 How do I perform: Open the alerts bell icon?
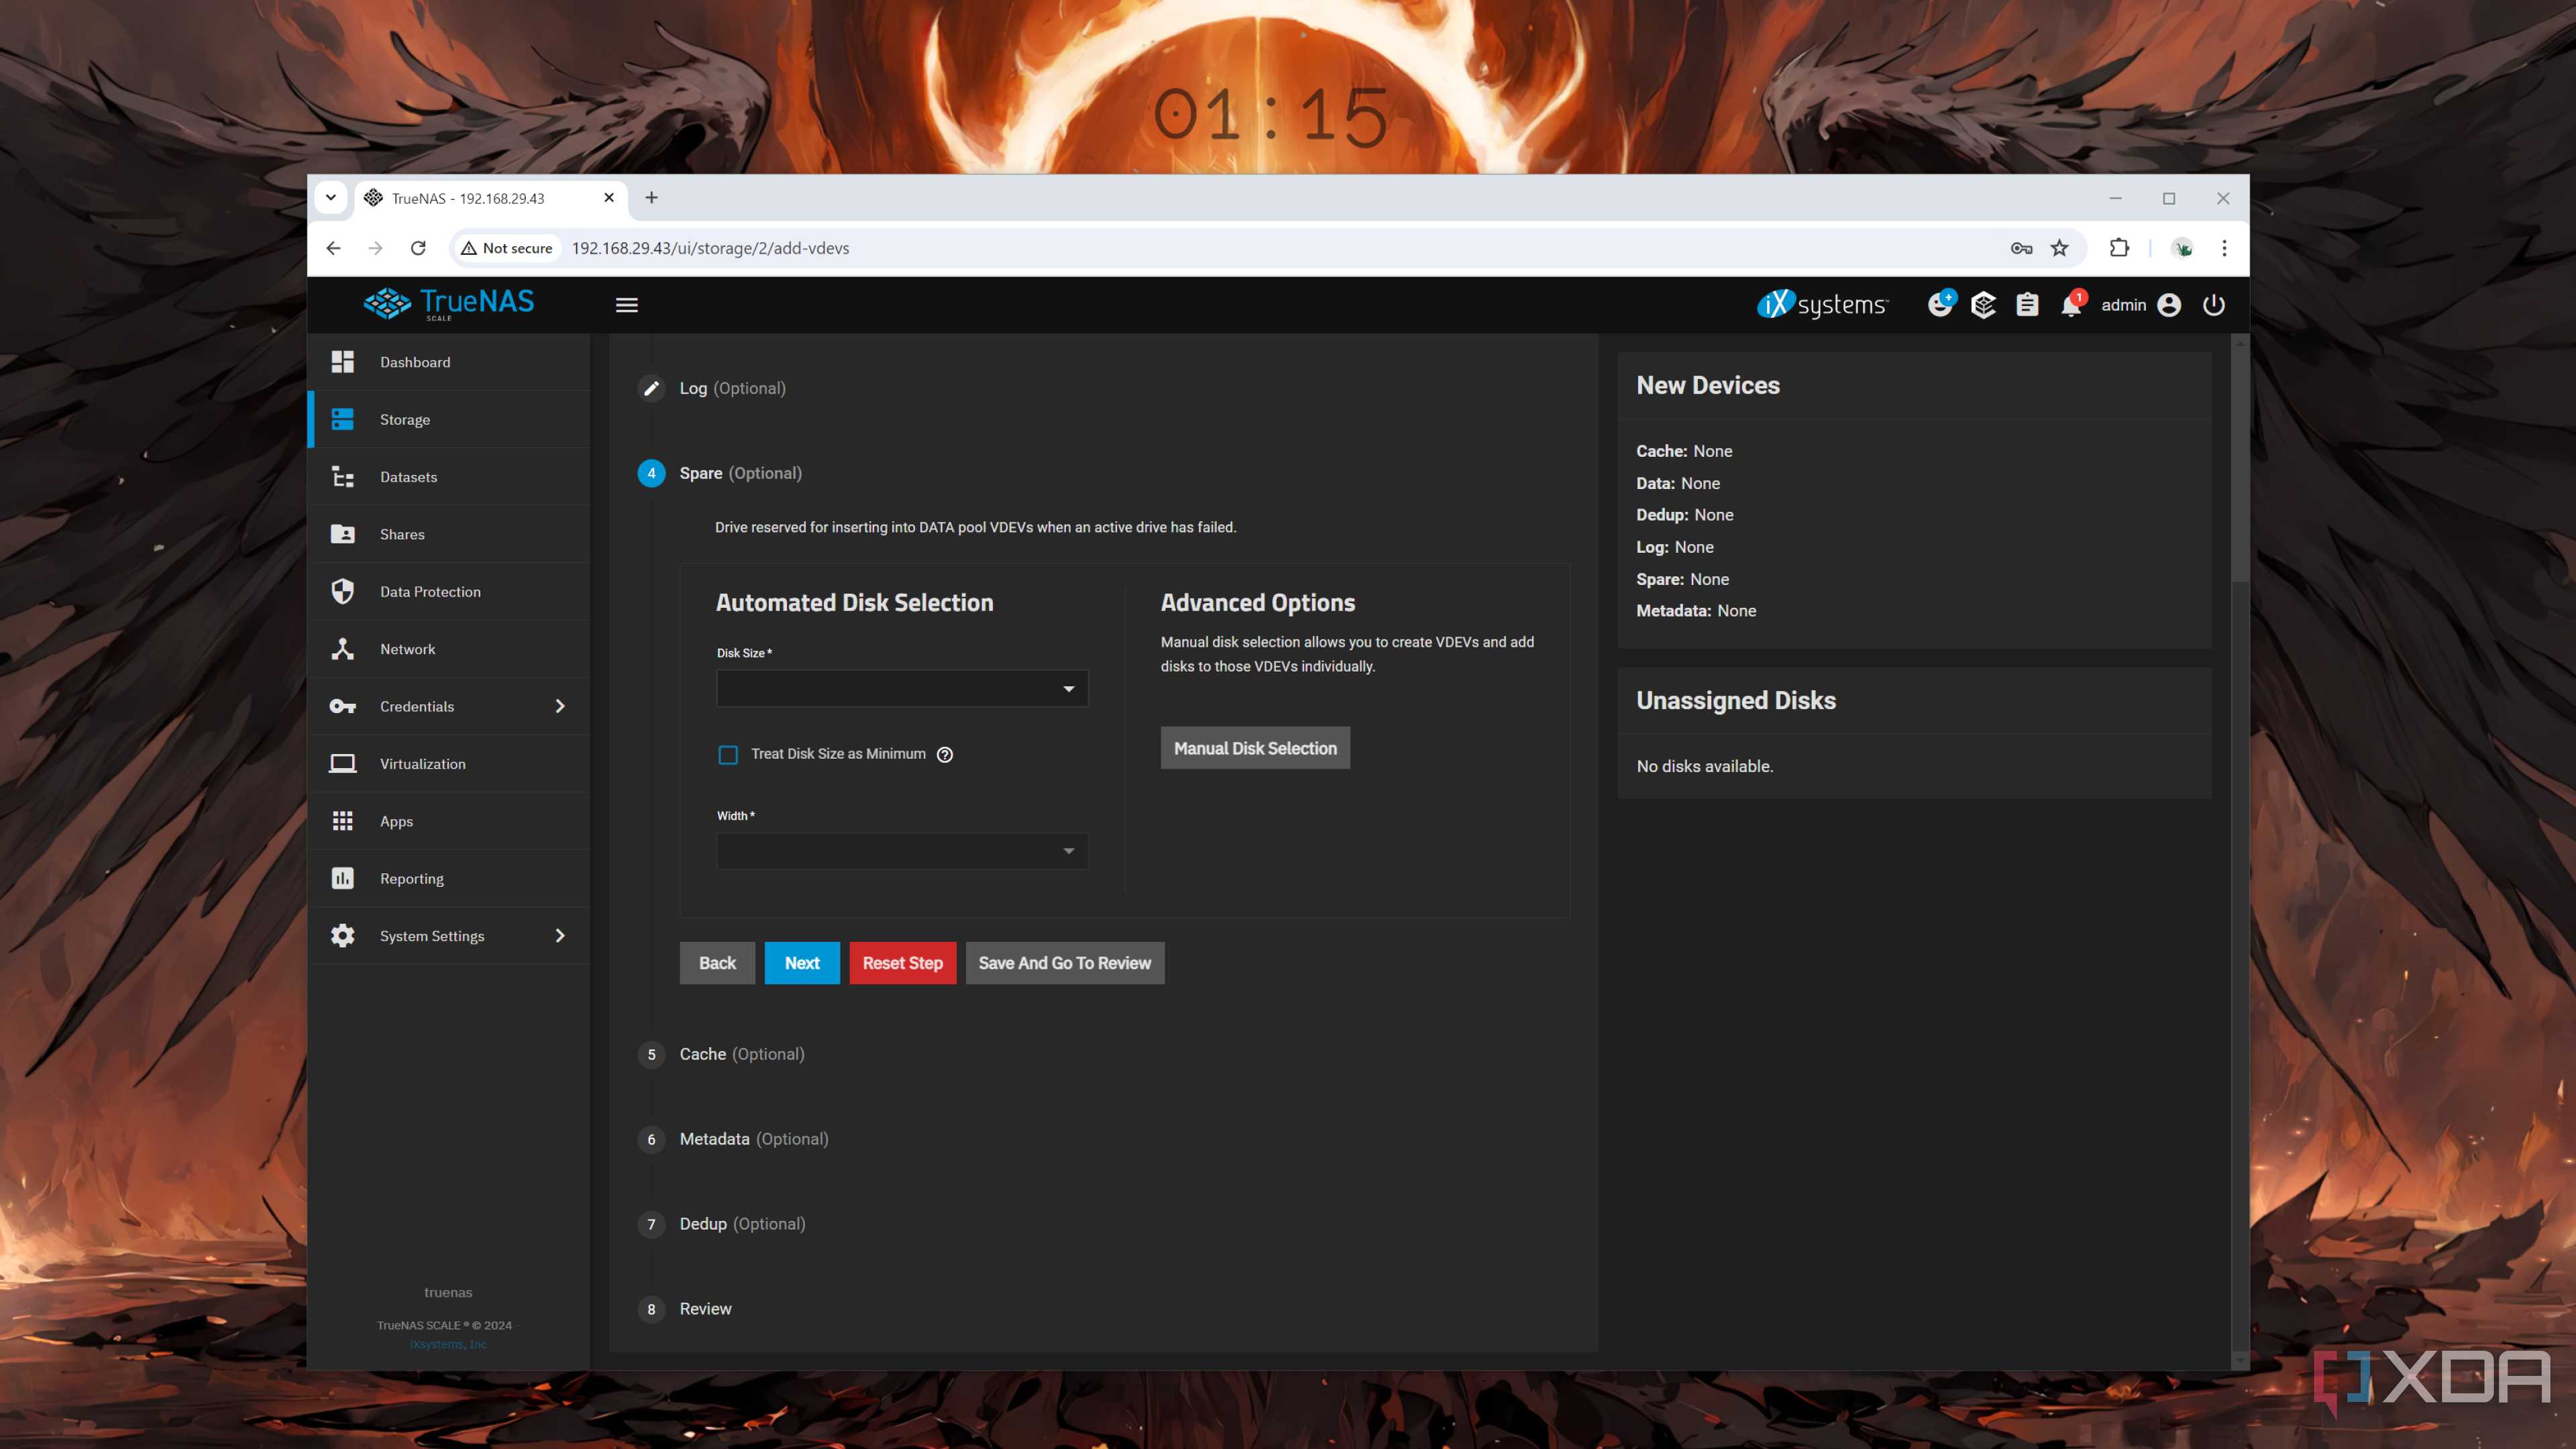(x=2071, y=305)
